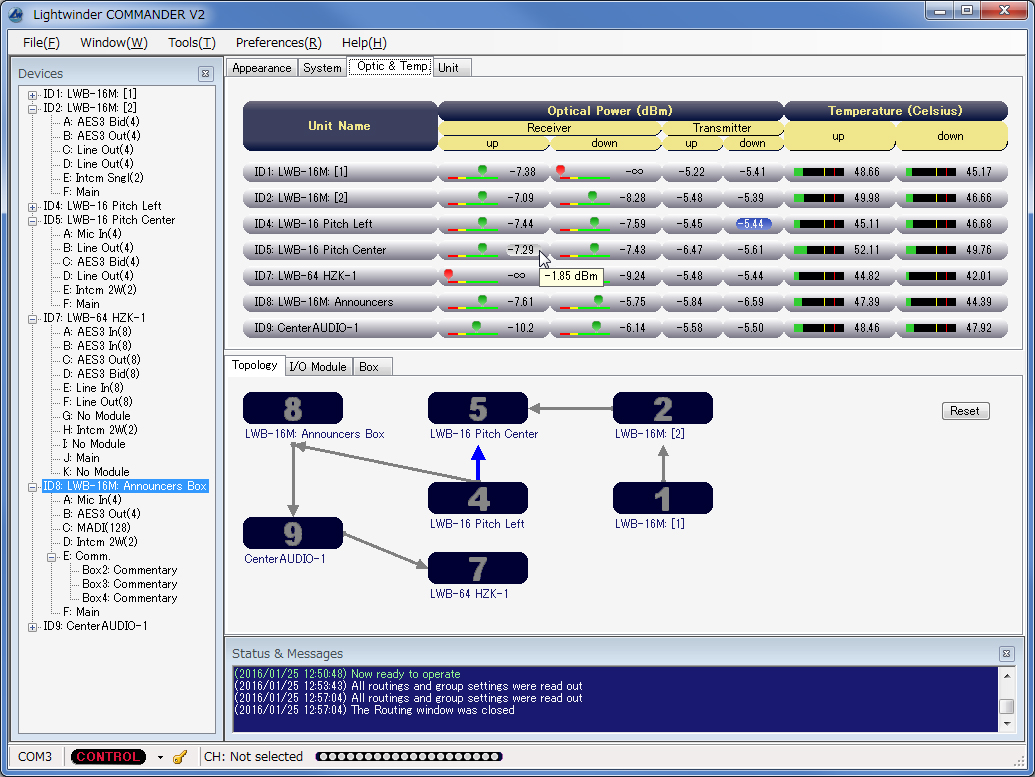Open the Window(W) menu
The width and height of the screenshot is (1035, 777).
[x=114, y=43]
